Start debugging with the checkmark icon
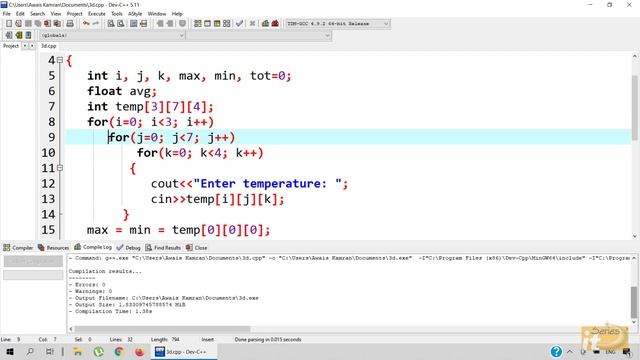This screenshot has height=360, width=640. click(x=240, y=24)
